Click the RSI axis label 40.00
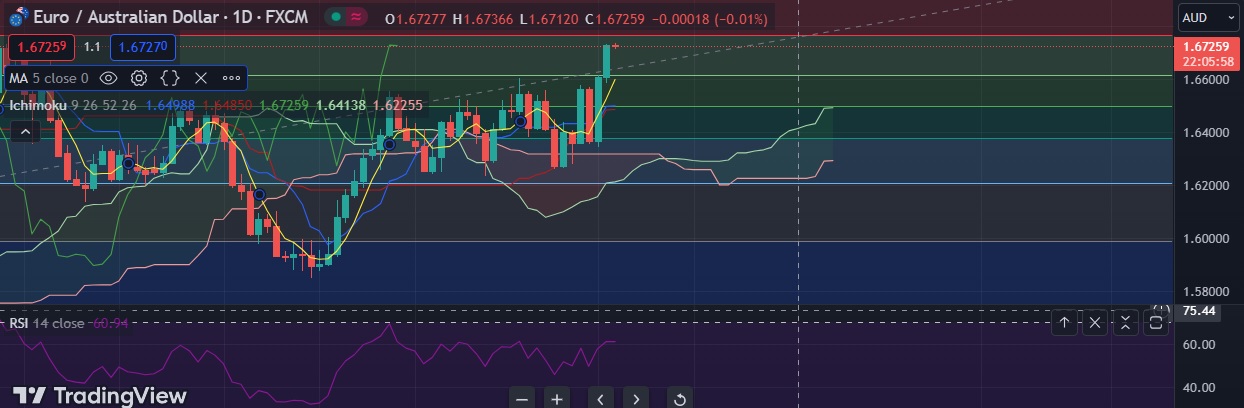This screenshot has width=1244, height=408. click(x=1198, y=388)
